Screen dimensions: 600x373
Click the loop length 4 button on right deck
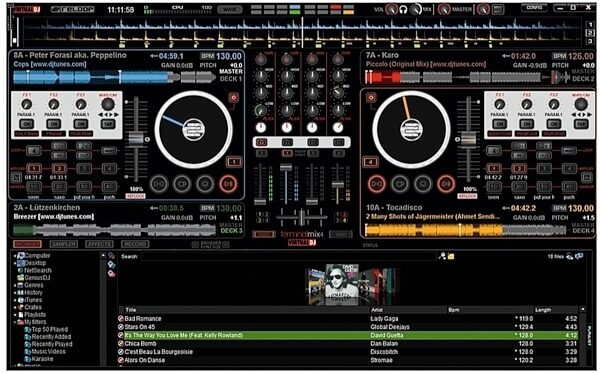494,150
